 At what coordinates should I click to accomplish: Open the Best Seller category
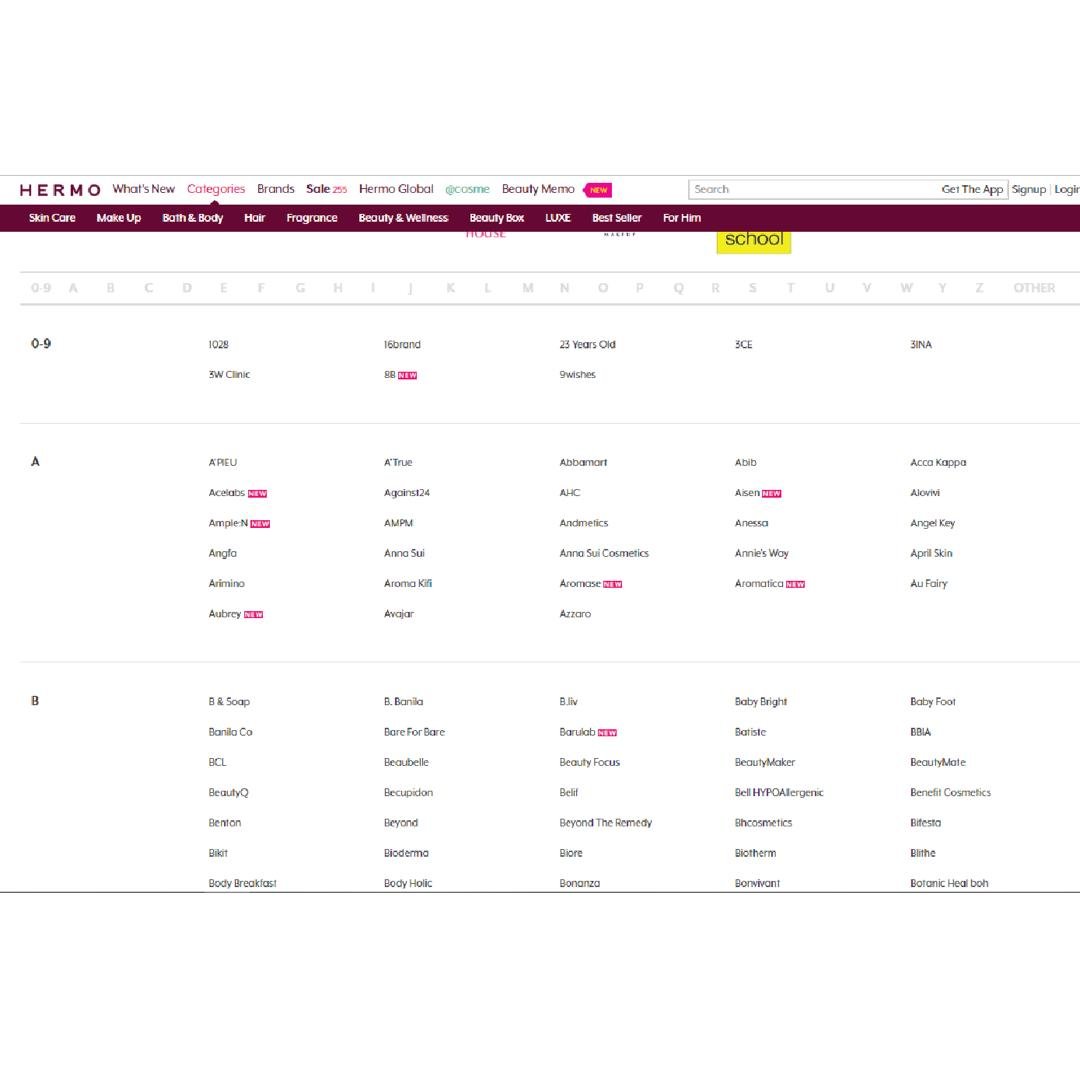pyautogui.click(x=616, y=218)
